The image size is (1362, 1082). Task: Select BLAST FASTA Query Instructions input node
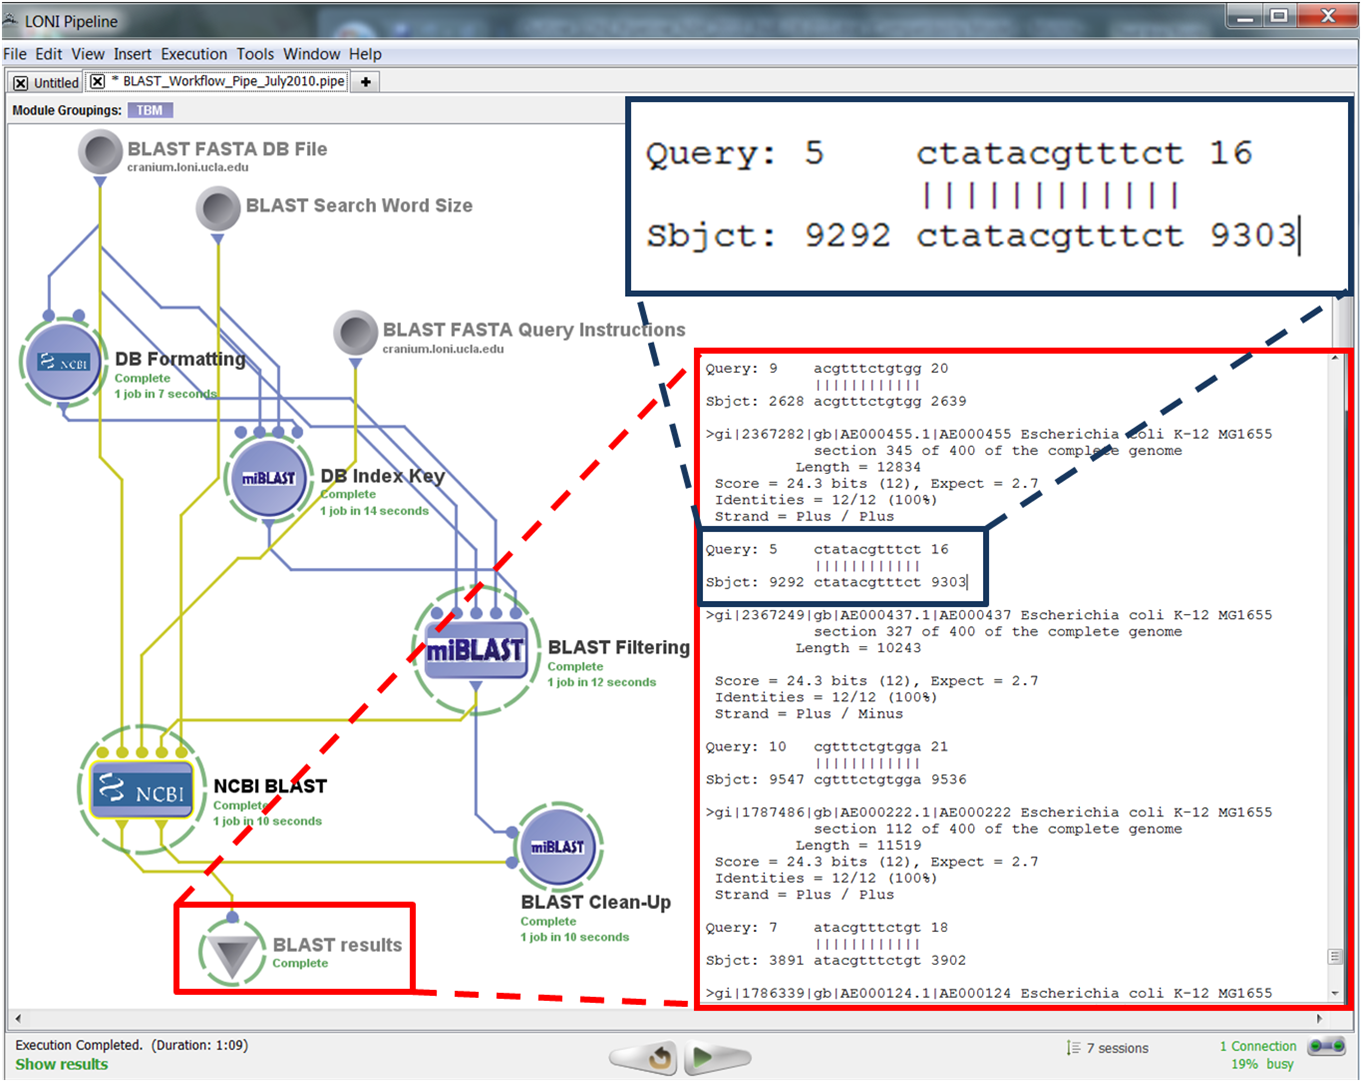tap(355, 333)
